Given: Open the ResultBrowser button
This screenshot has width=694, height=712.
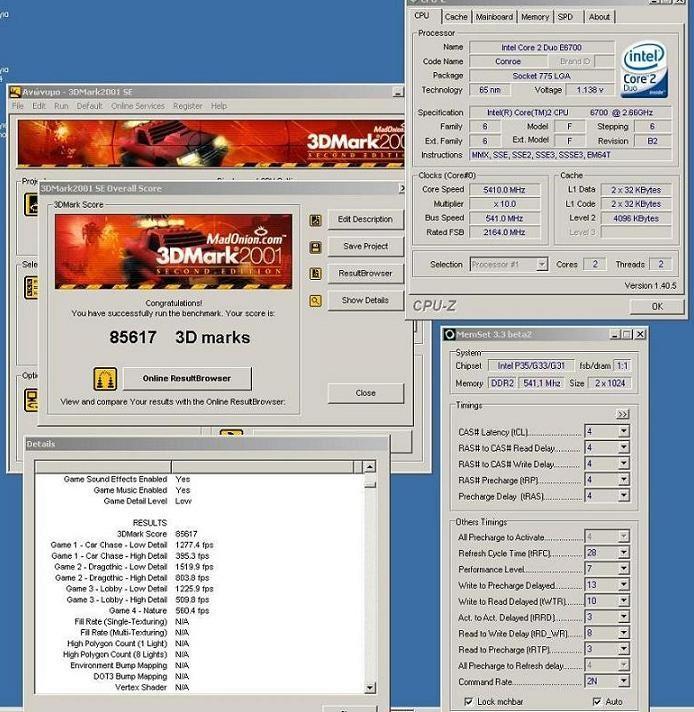Looking at the screenshot, I should click(365, 273).
